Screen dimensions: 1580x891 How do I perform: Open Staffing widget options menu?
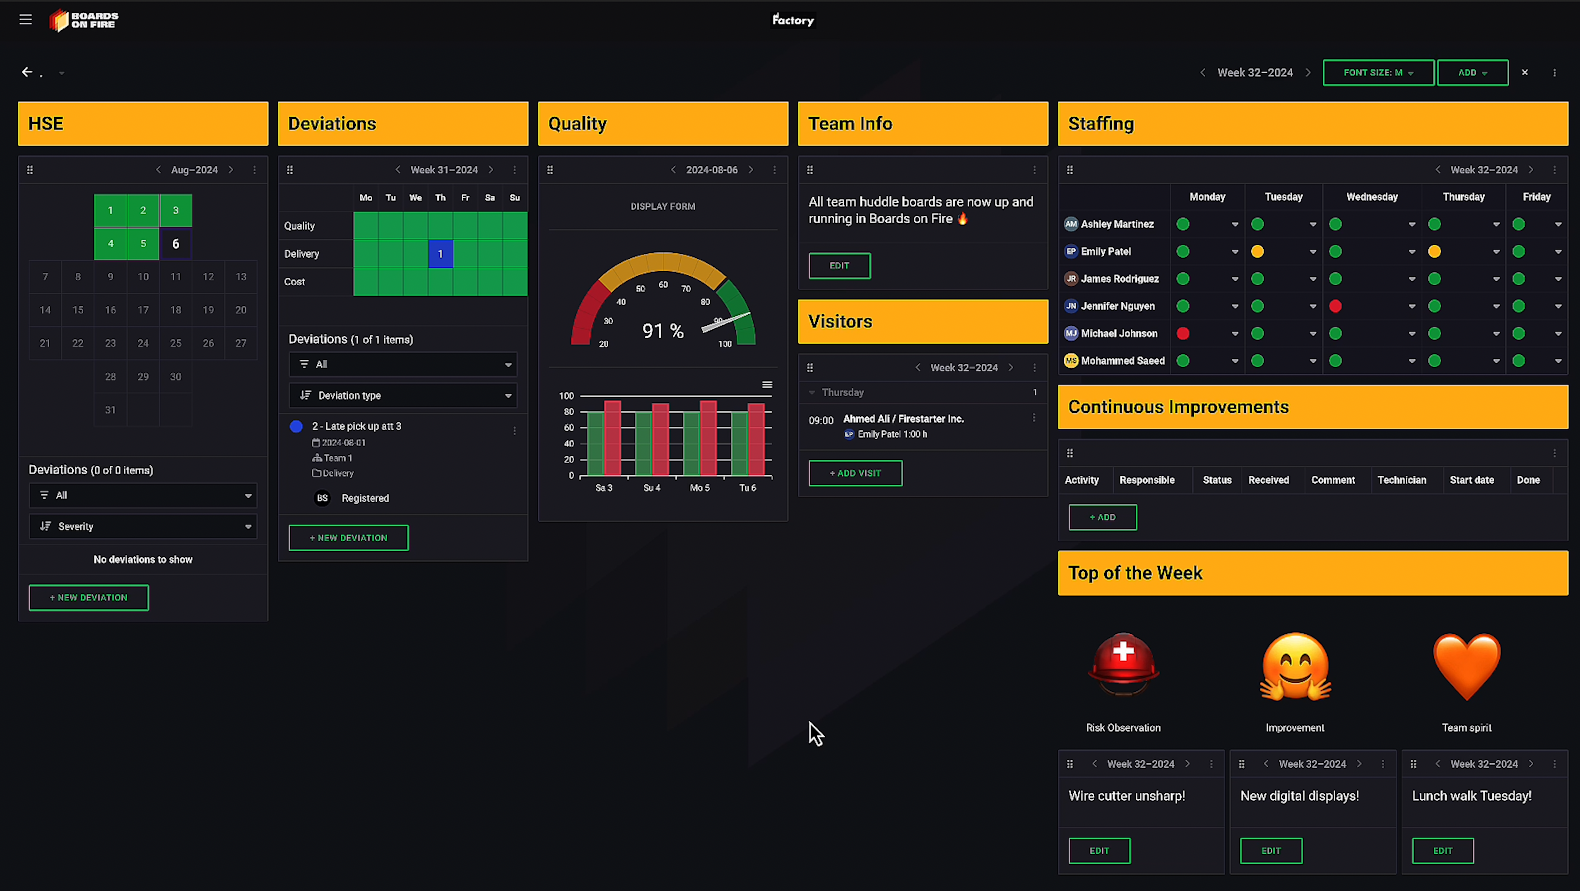(1555, 170)
